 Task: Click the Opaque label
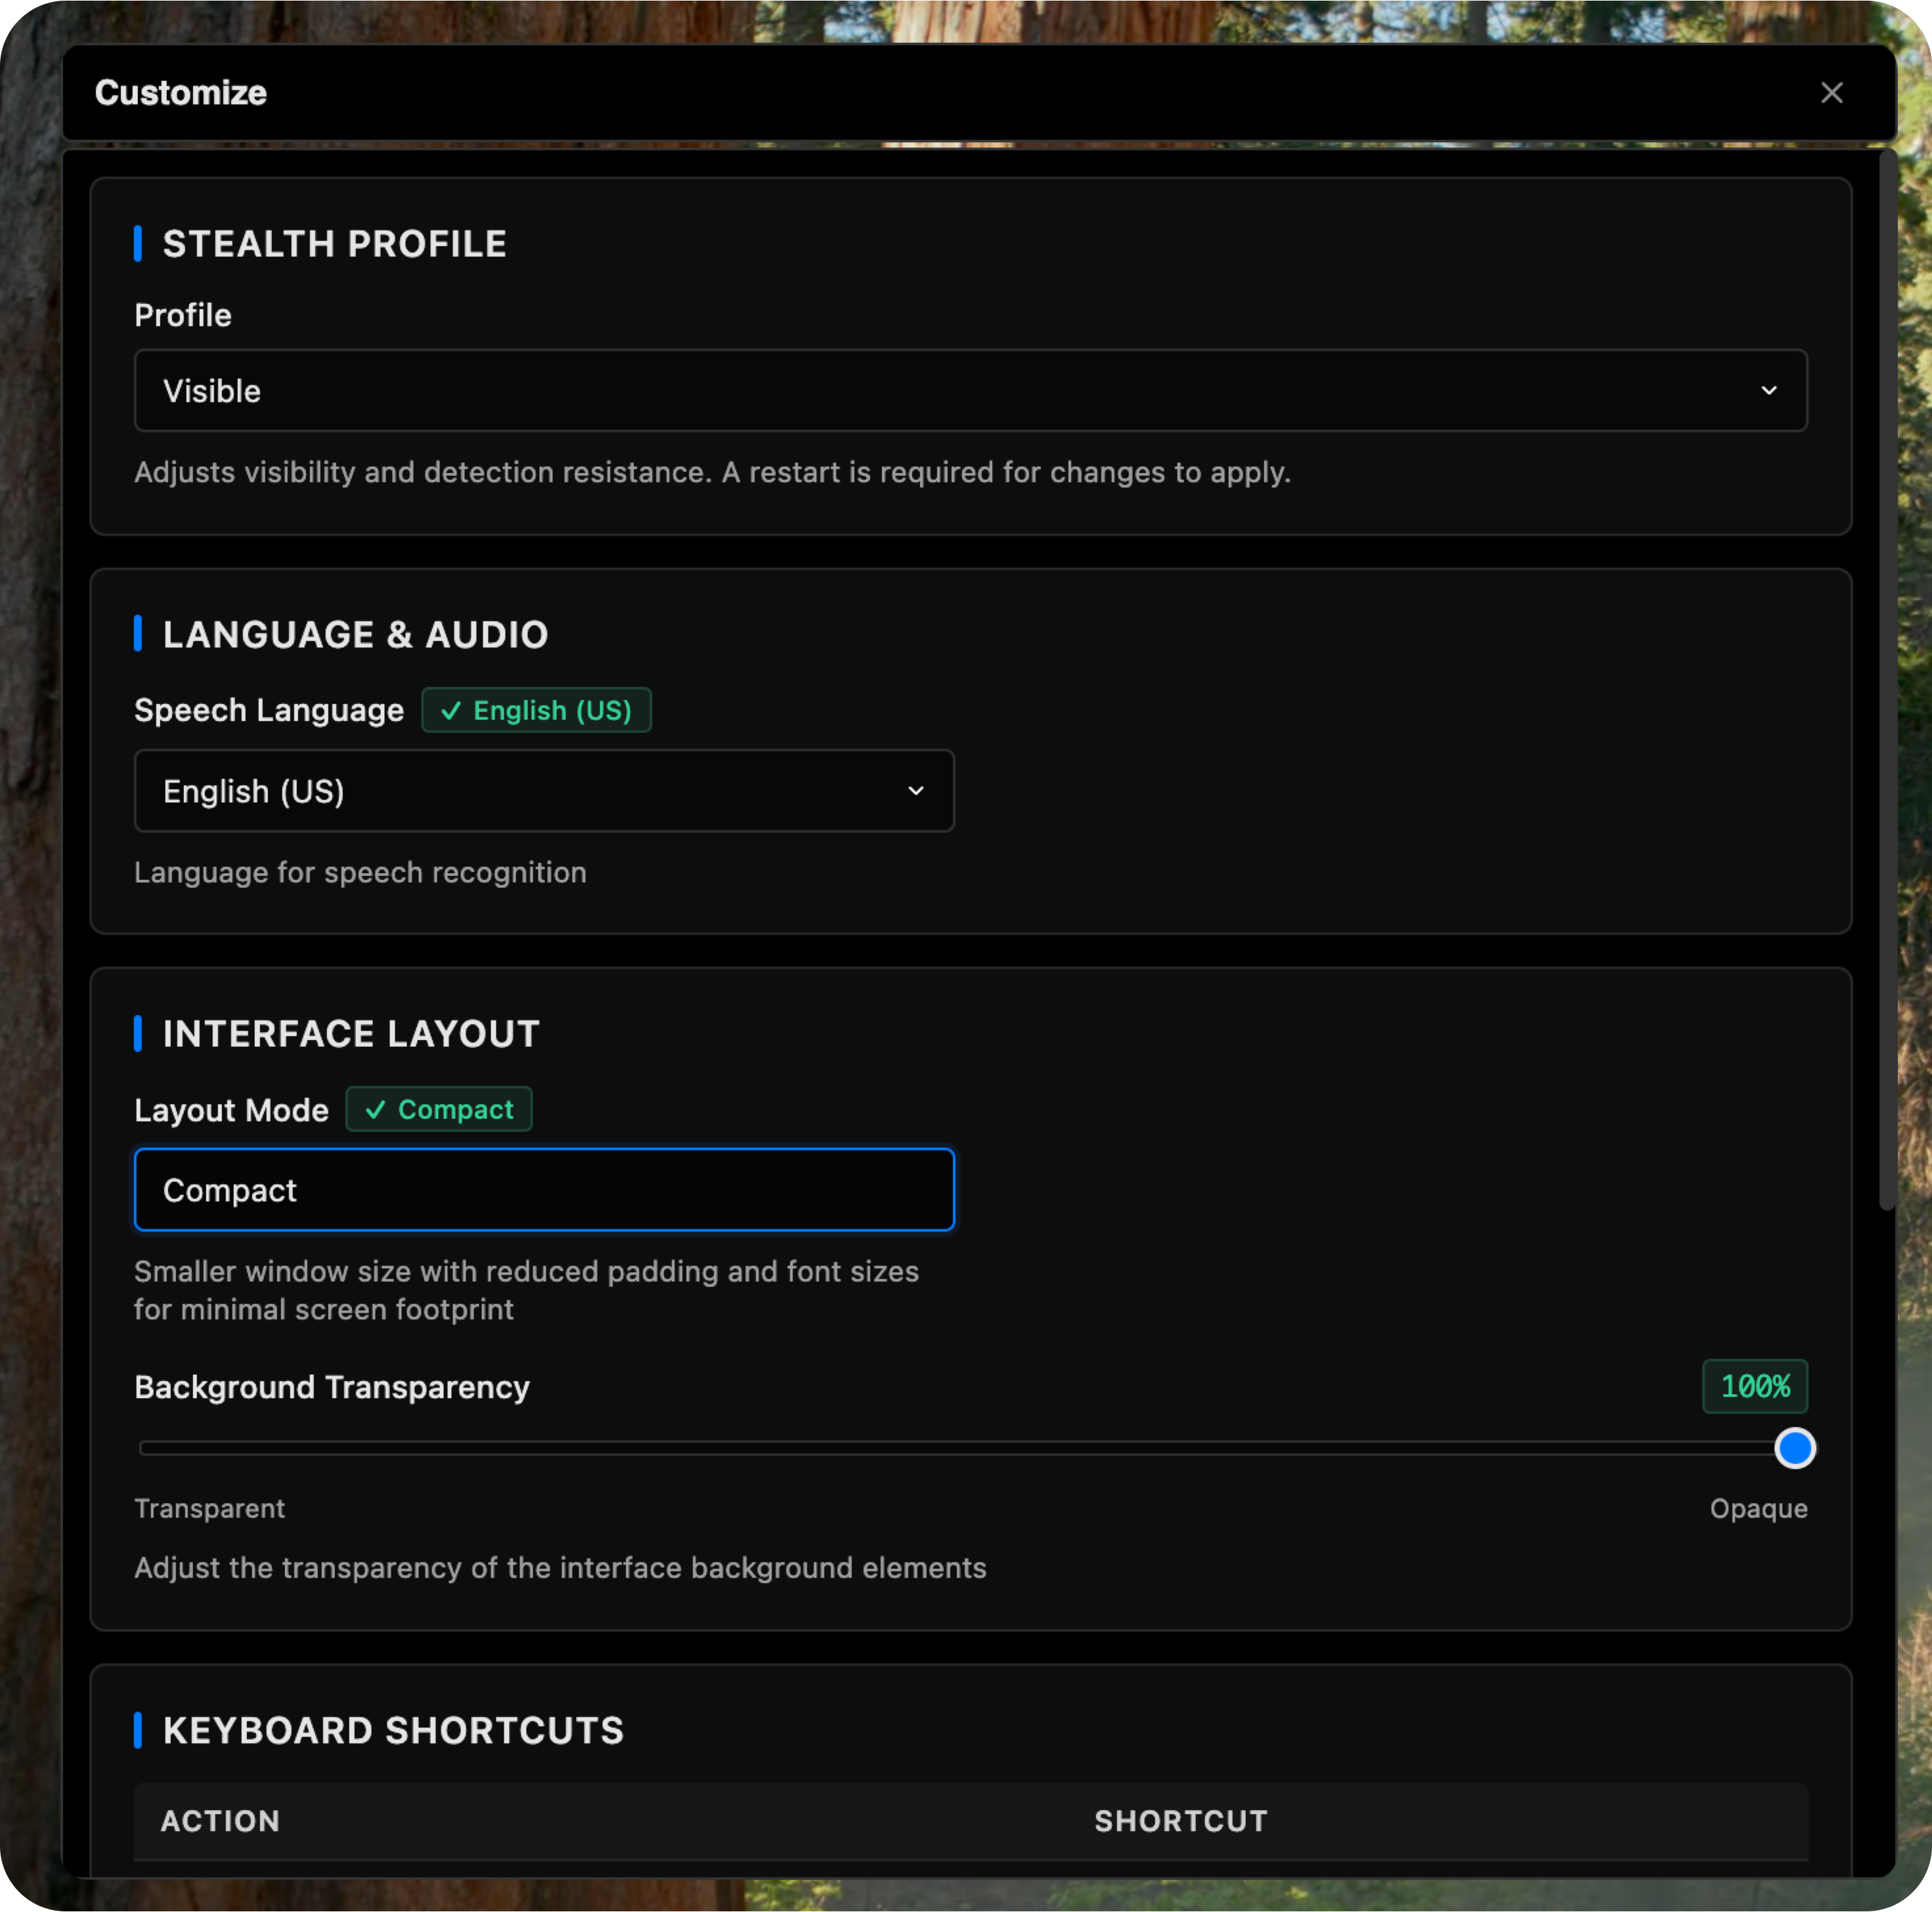point(1758,1508)
